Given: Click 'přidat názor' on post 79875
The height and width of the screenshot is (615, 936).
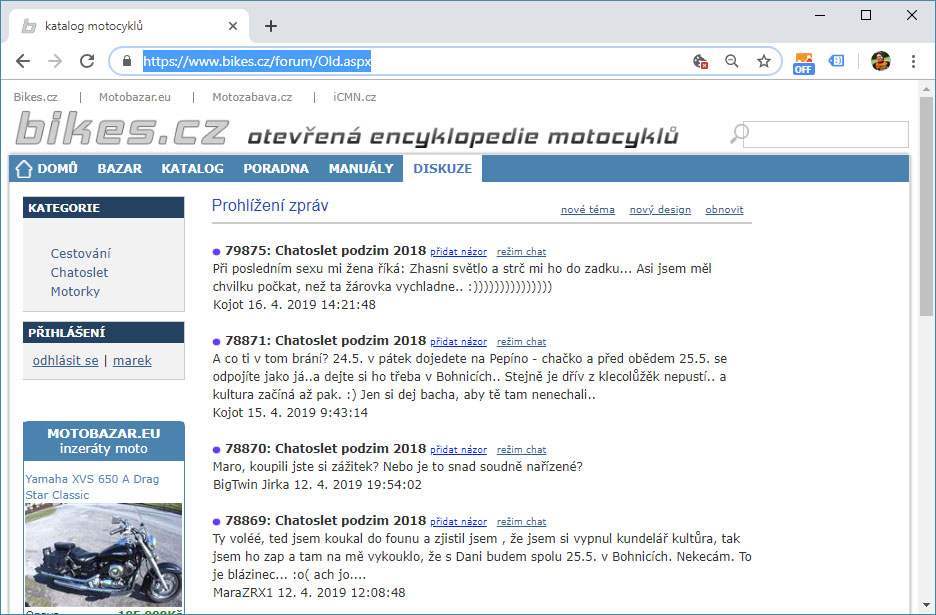Looking at the screenshot, I should click(458, 252).
